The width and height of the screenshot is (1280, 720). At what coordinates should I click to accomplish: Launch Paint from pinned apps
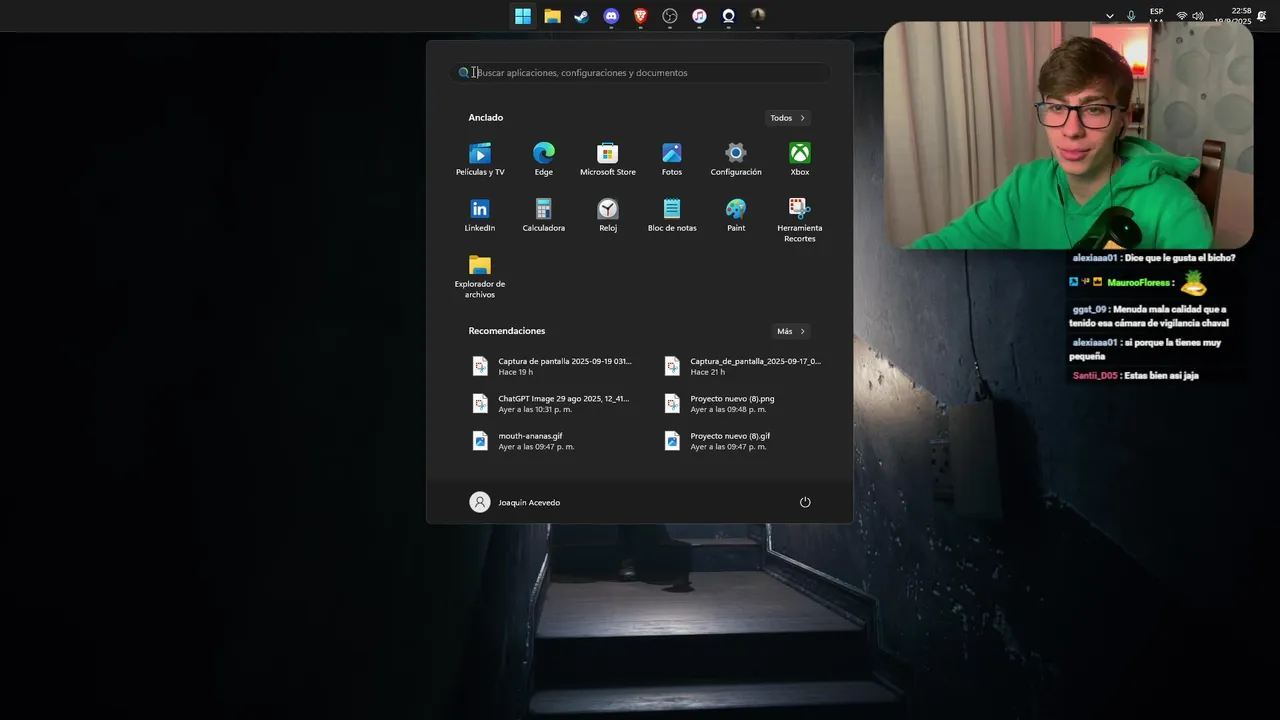tap(736, 216)
